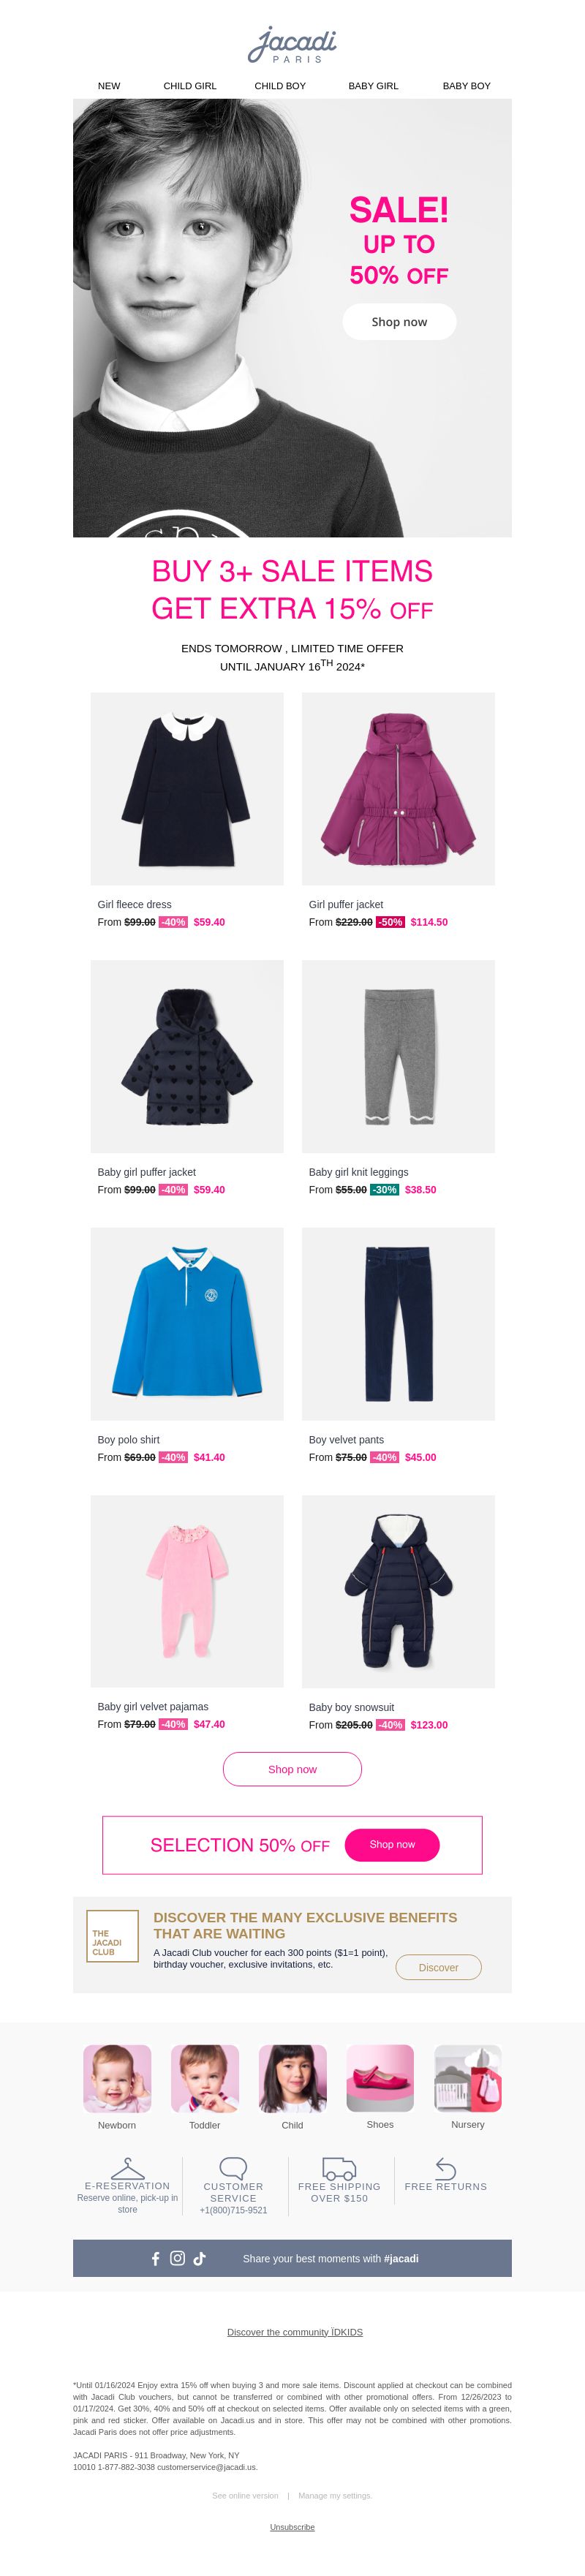Click Shop now on the sale banner
This screenshot has width=585, height=2576.
pos(399,322)
